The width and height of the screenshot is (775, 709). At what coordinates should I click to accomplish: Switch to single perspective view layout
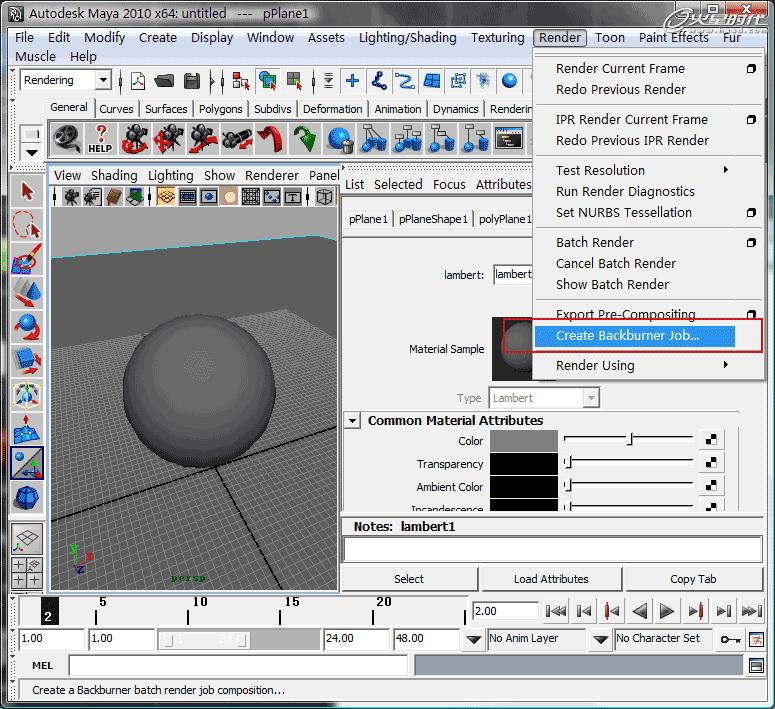(x=27, y=537)
